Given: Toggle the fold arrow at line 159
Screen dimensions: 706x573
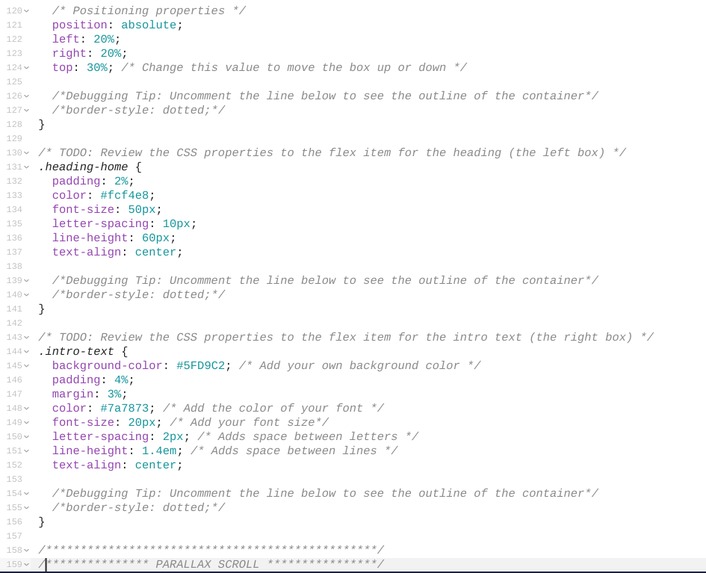Looking at the screenshot, I should point(27,564).
